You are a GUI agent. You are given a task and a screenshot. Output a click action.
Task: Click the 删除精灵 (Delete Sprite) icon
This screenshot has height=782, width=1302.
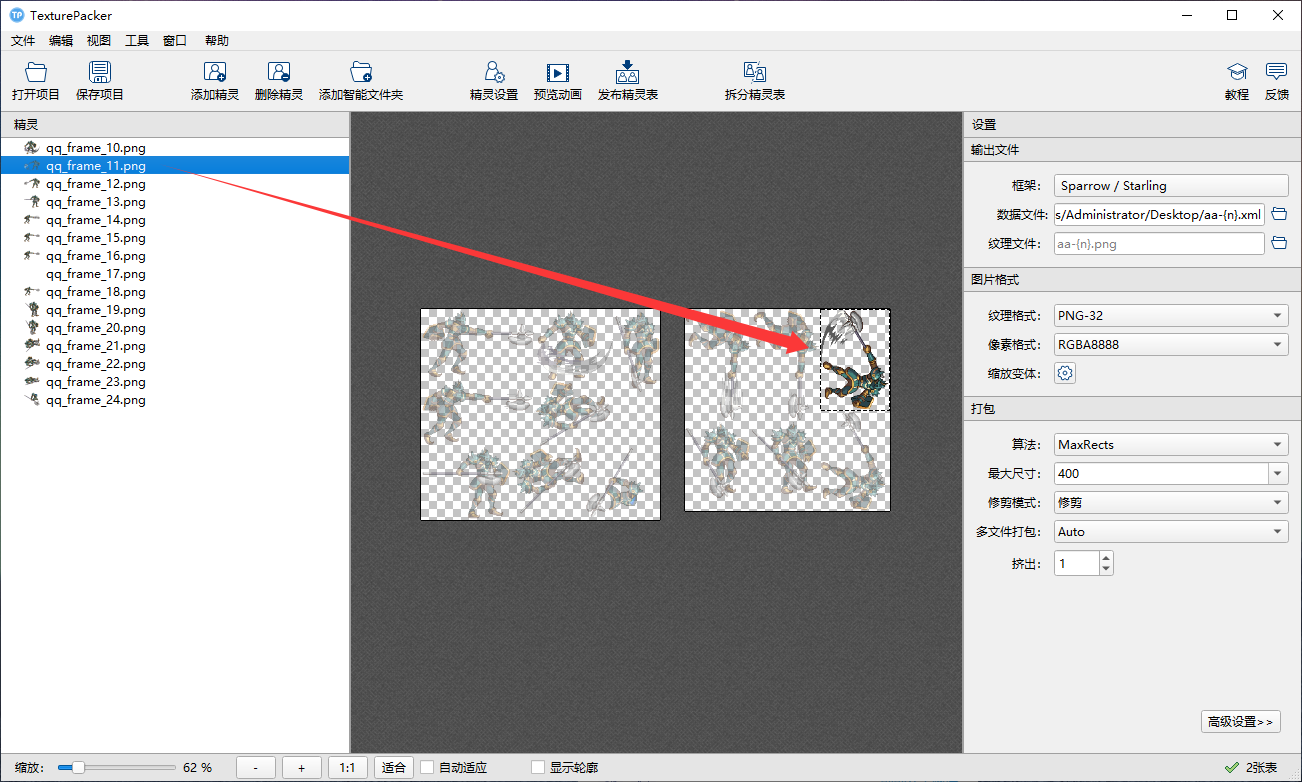pyautogui.click(x=278, y=73)
